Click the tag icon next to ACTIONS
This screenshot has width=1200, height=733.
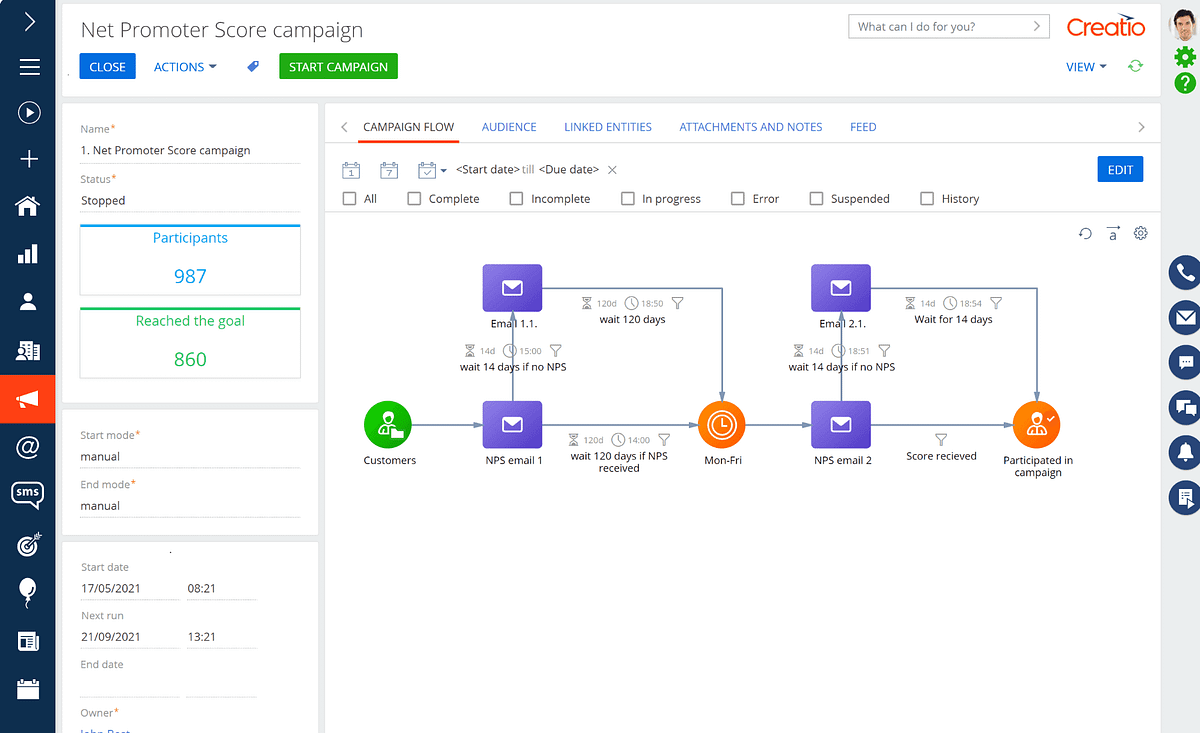coord(252,66)
